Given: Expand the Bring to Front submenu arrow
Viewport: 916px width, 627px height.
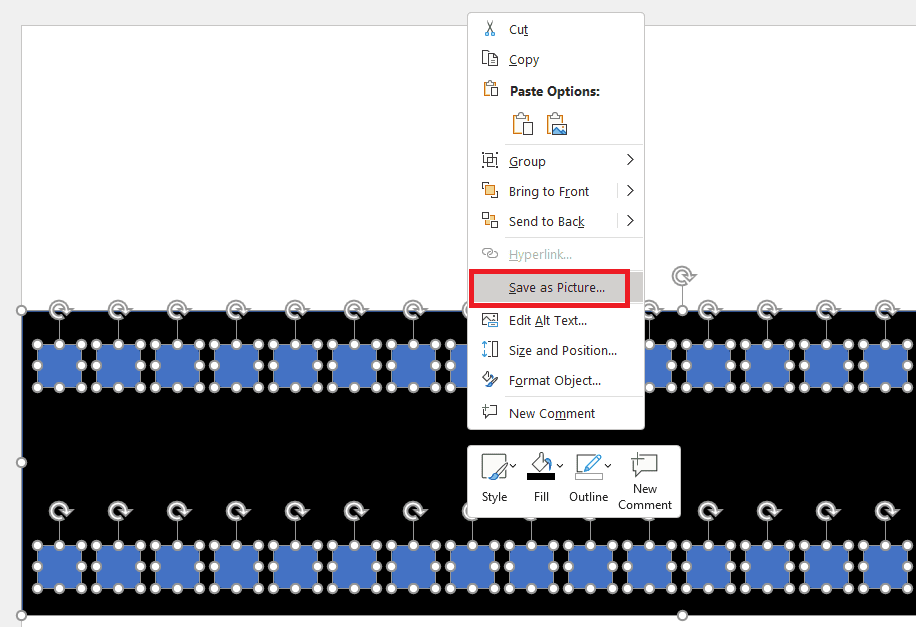Looking at the screenshot, I should 630,190.
